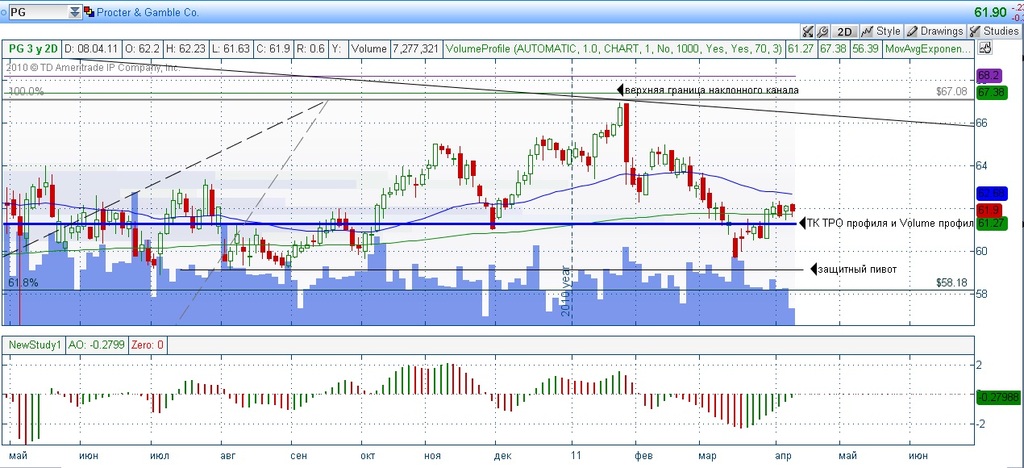This screenshot has height=468, width=1024.
Task: Click the NewStudy1 lower study label
Action: click(x=33, y=344)
